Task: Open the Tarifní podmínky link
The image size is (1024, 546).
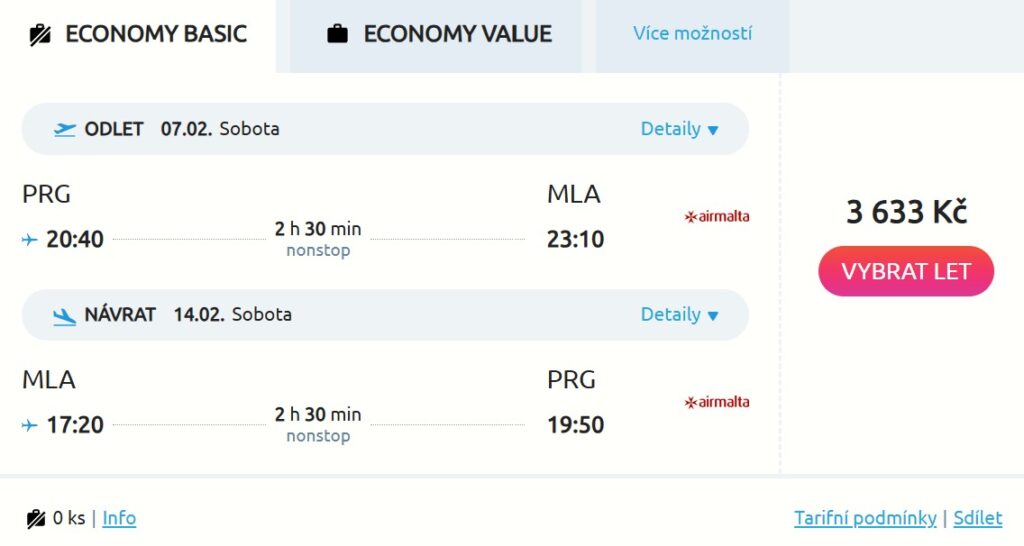Action: tap(865, 518)
